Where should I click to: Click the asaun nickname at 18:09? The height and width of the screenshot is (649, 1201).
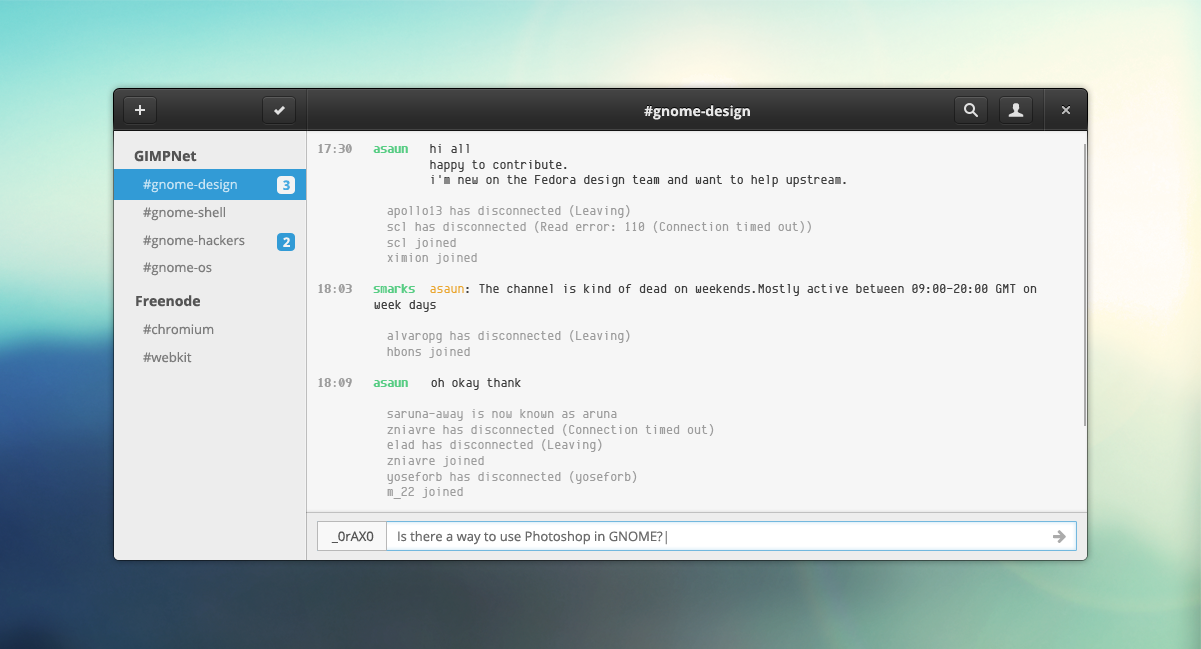(391, 383)
